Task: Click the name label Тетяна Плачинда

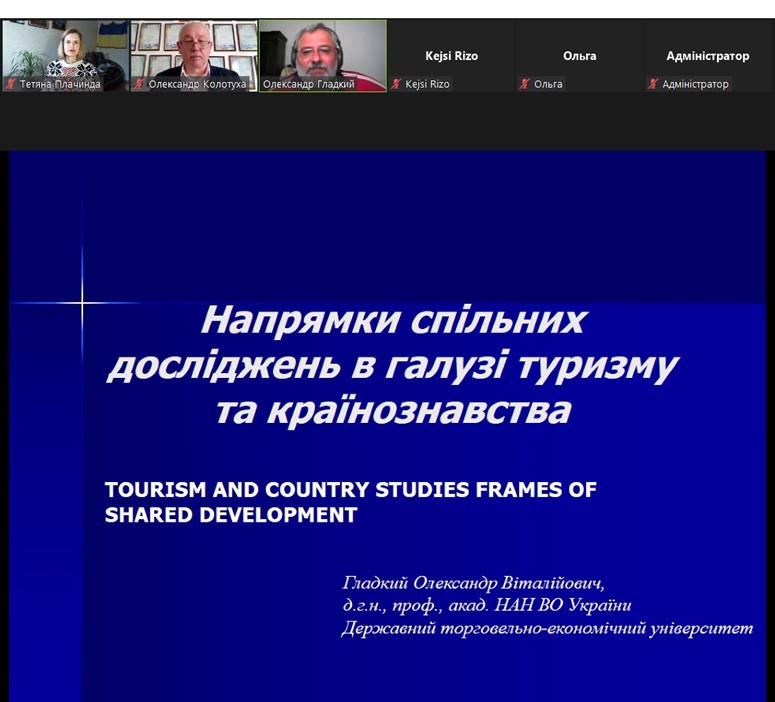Action: click(60, 84)
